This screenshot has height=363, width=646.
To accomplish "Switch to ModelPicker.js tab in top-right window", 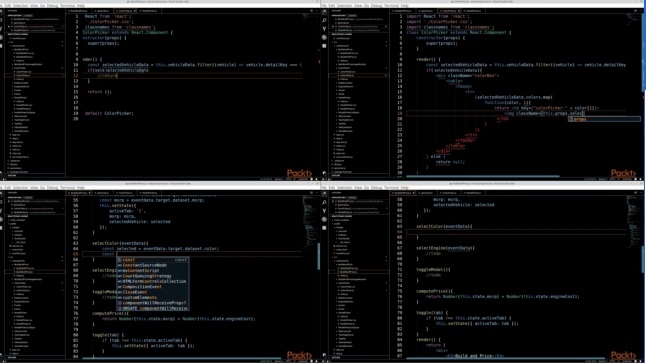I will (x=473, y=11).
